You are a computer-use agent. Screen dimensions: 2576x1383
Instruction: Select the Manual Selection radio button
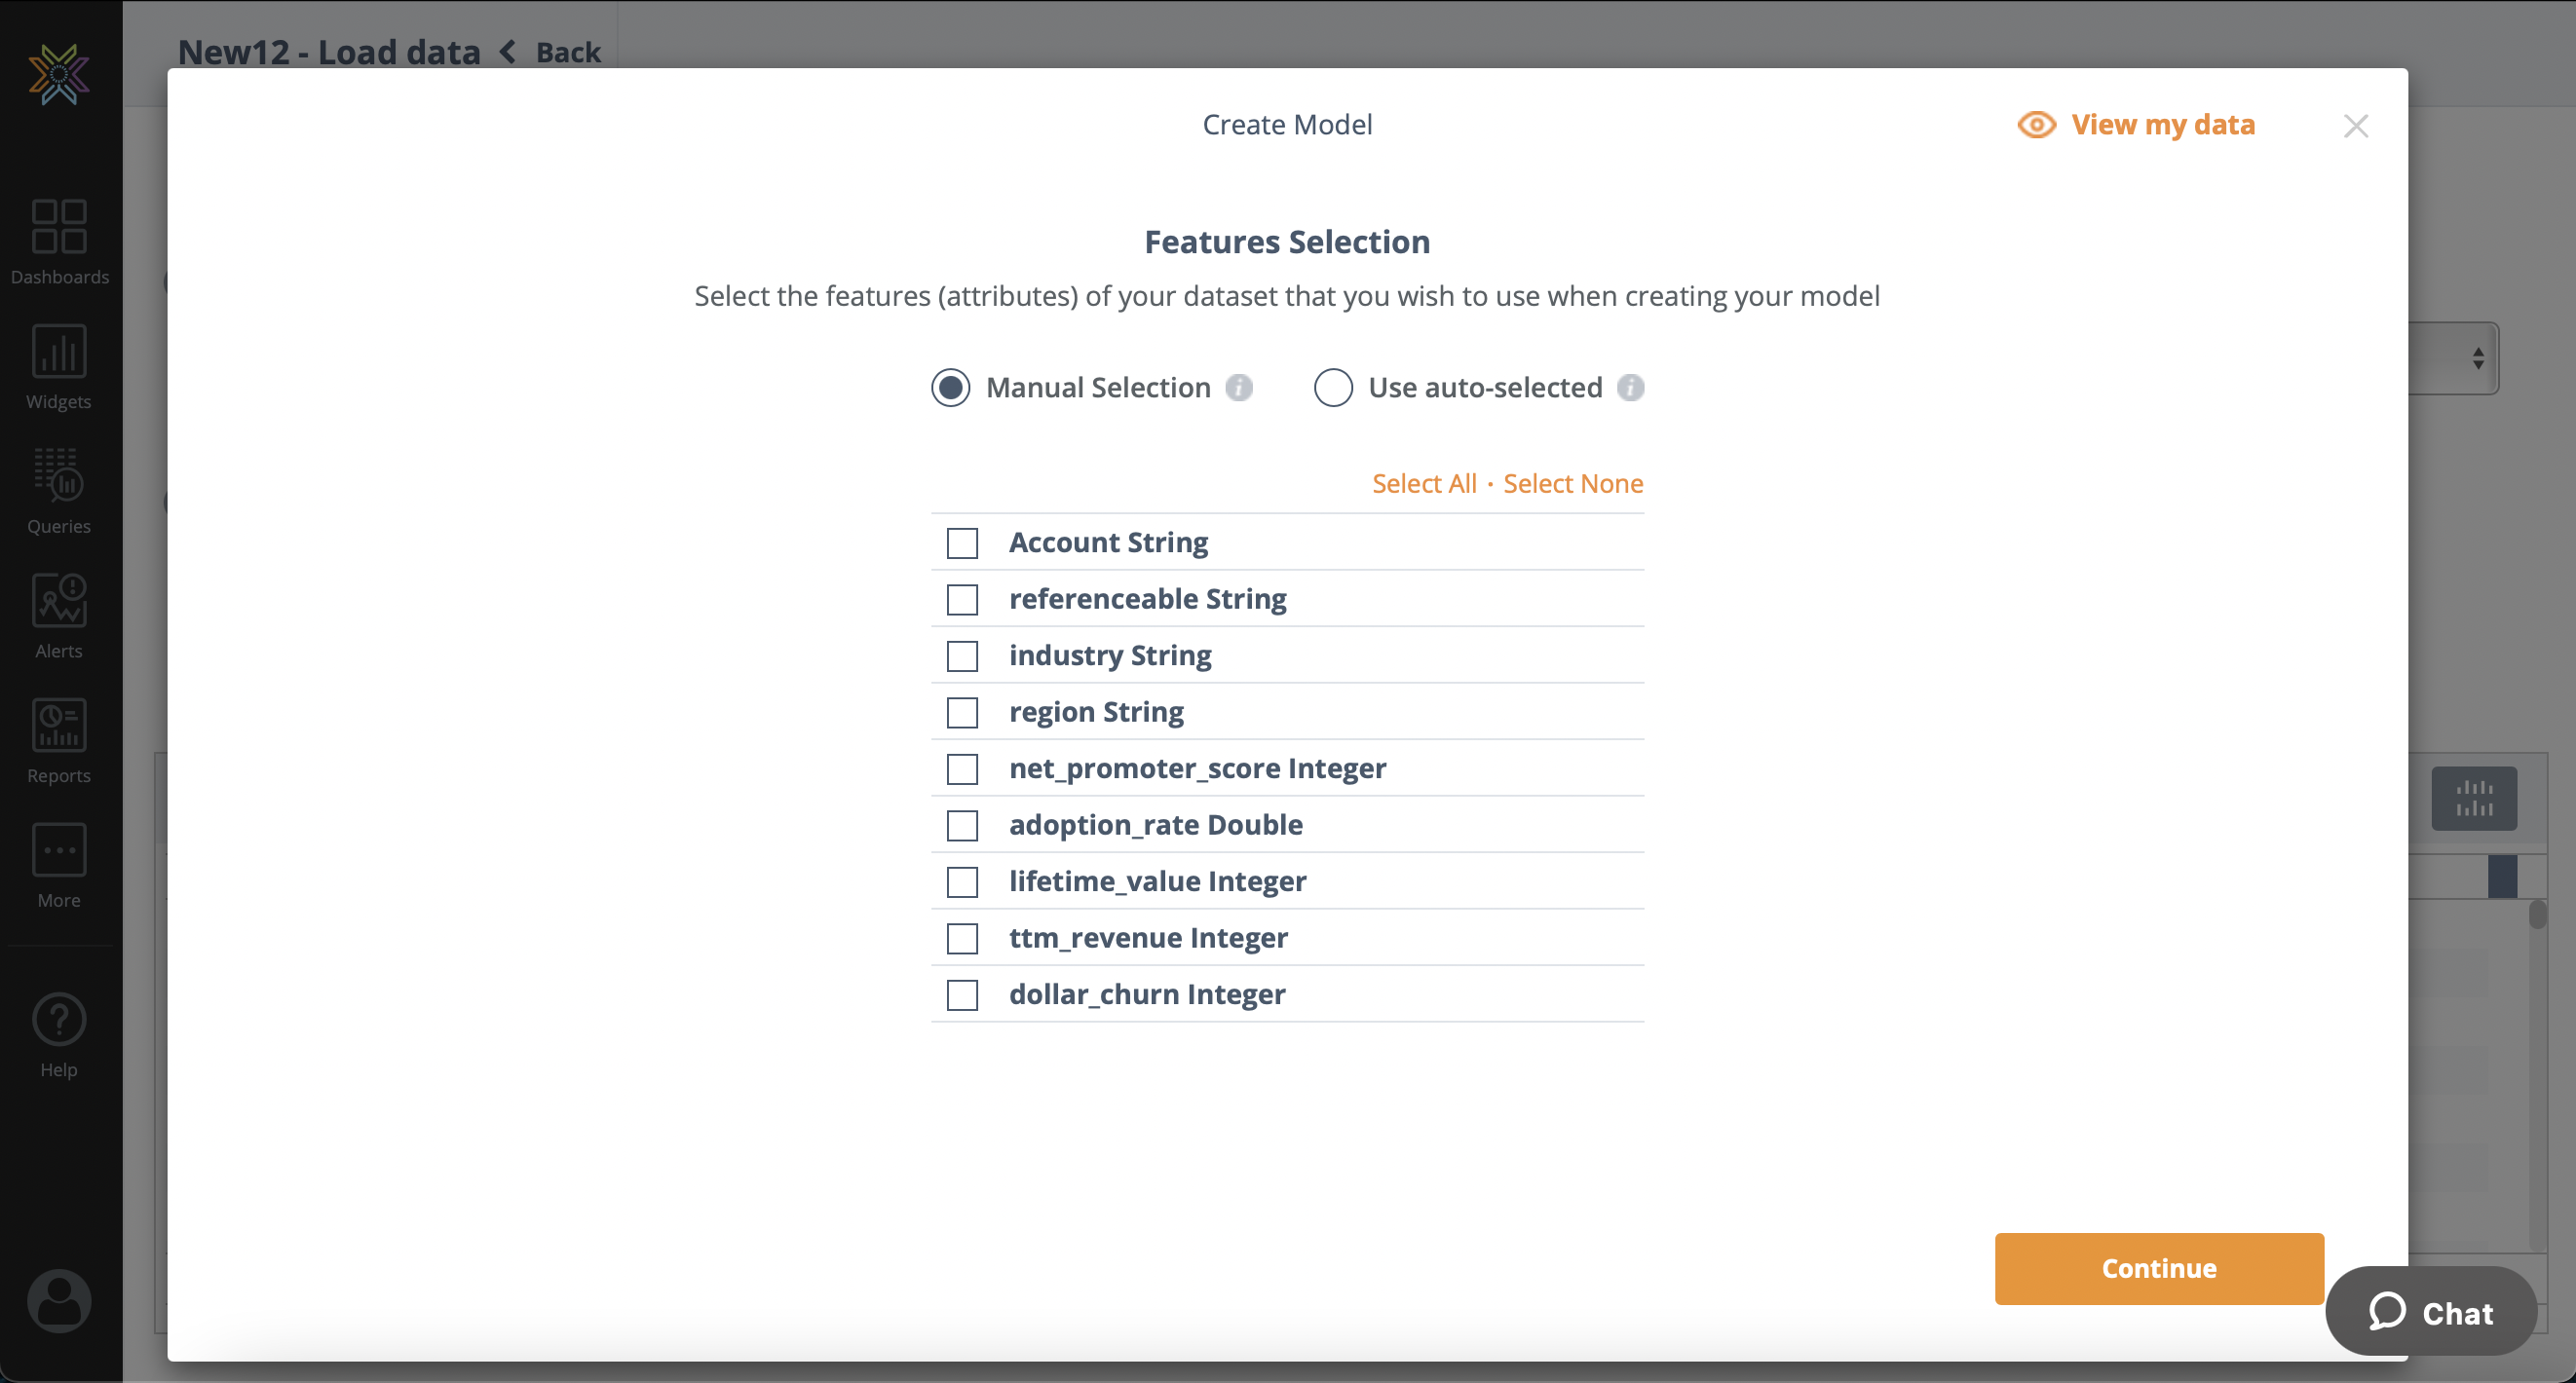pos(951,387)
